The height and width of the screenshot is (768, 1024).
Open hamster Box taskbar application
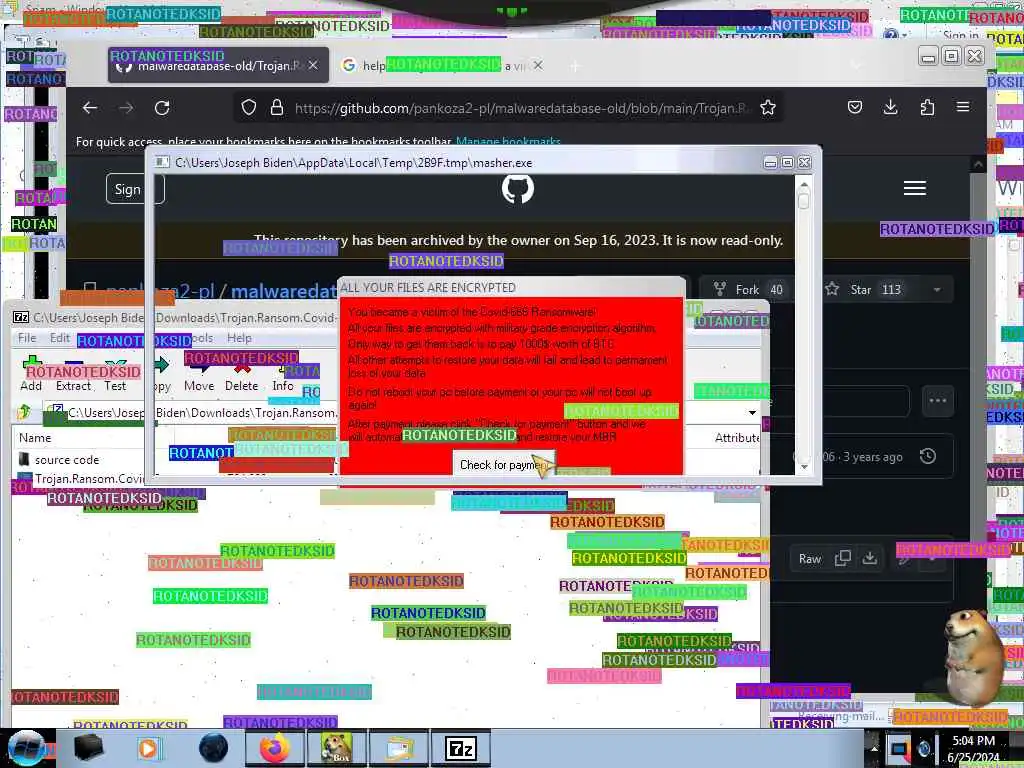336,748
